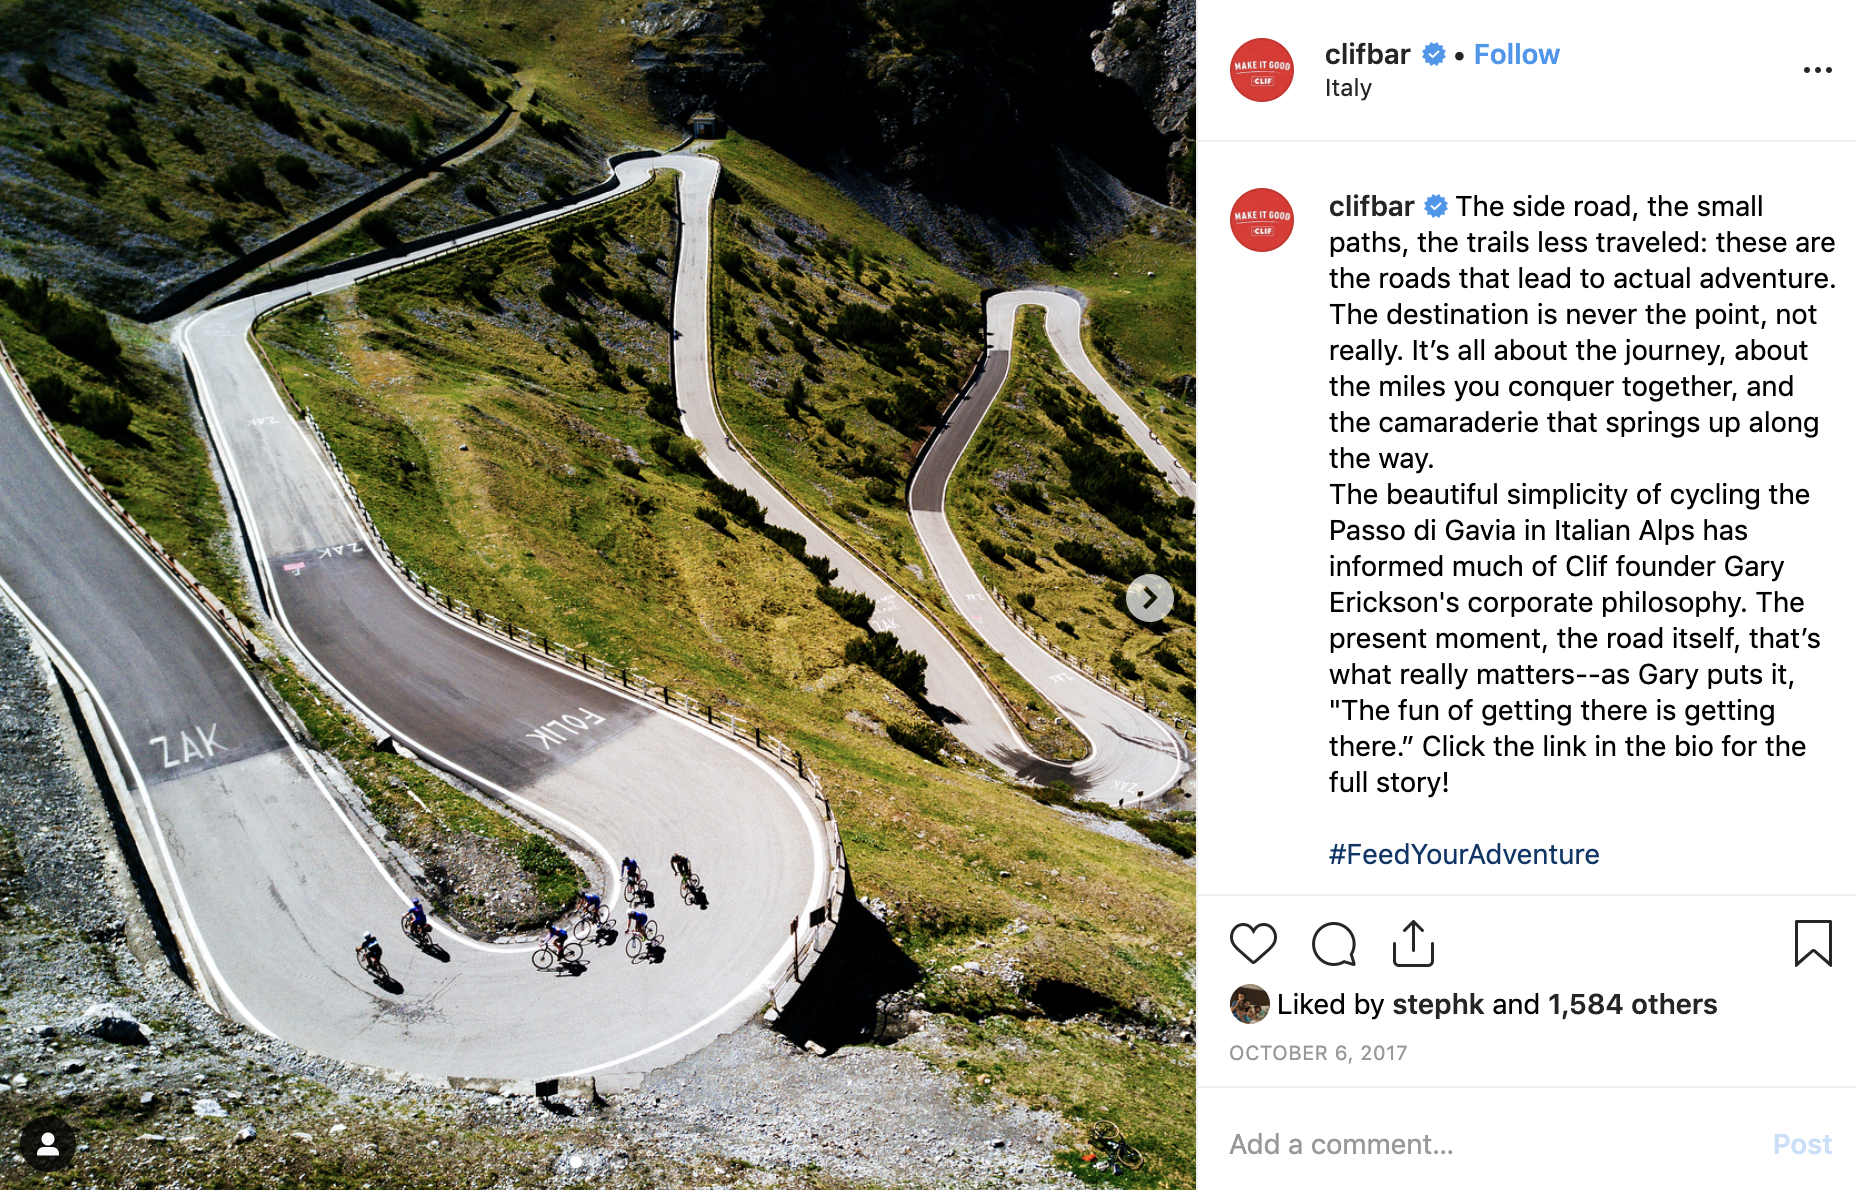Open the three-dot more options menu
1856x1190 pixels.
tap(1817, 70)
